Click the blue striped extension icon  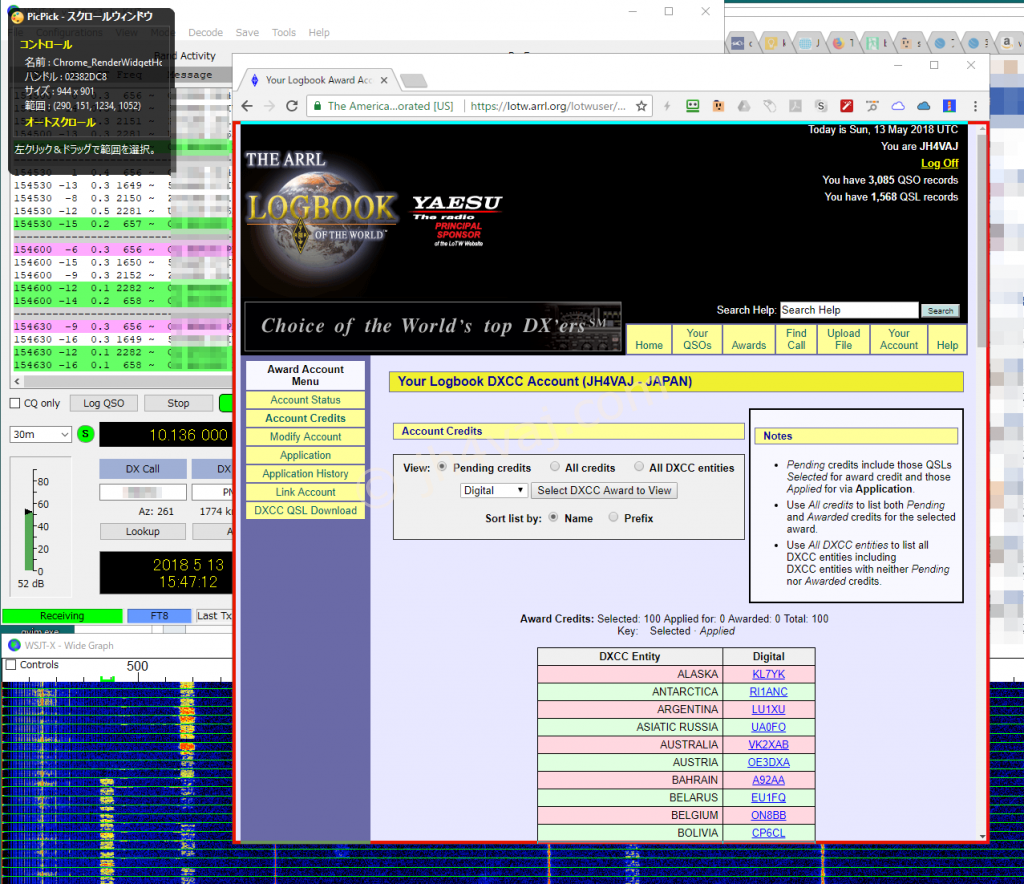click(950, 106)
